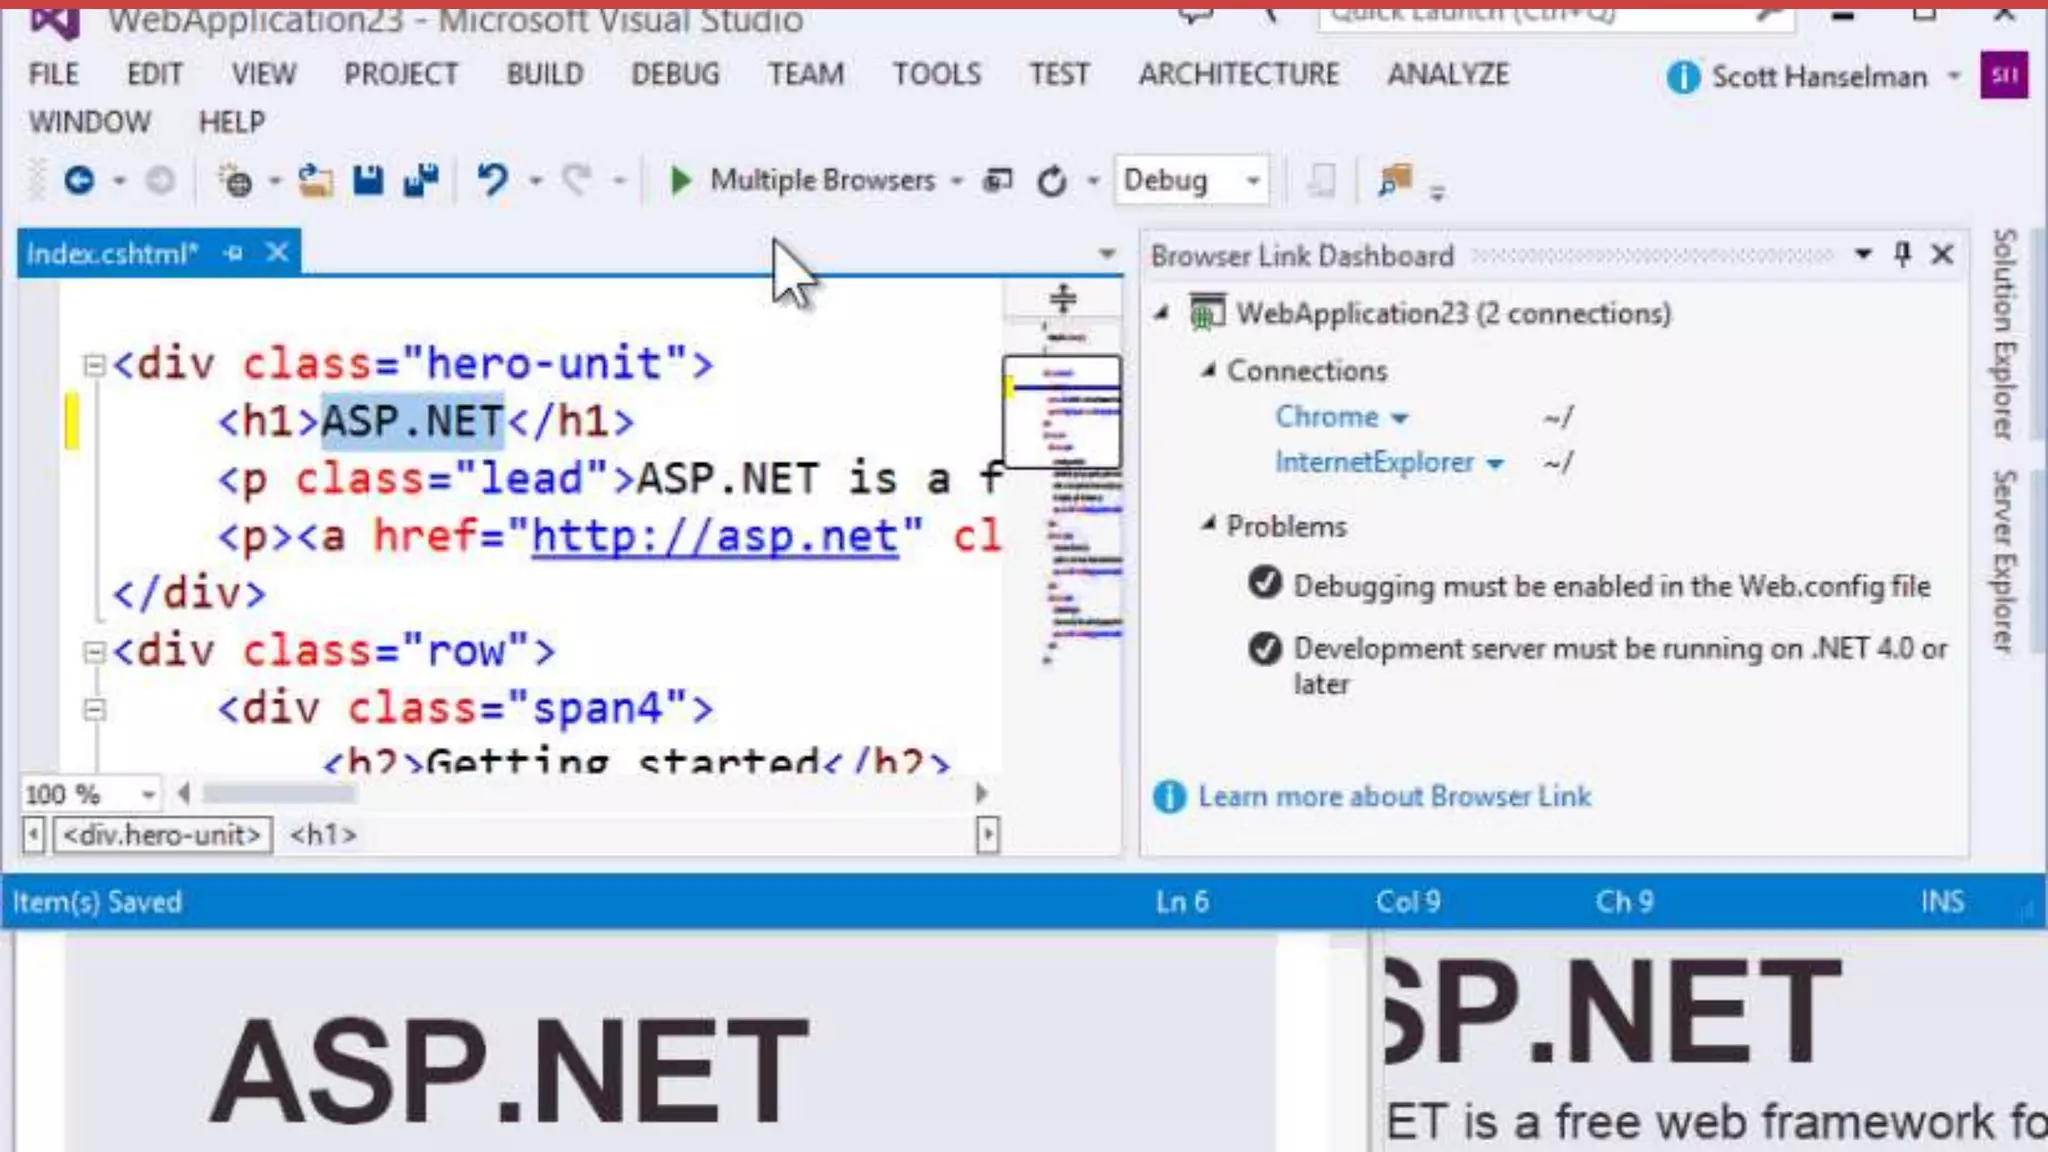This screenshot has height=1152, width=2048.
Task: Open the BUILD menu
Action: (544, 74)
